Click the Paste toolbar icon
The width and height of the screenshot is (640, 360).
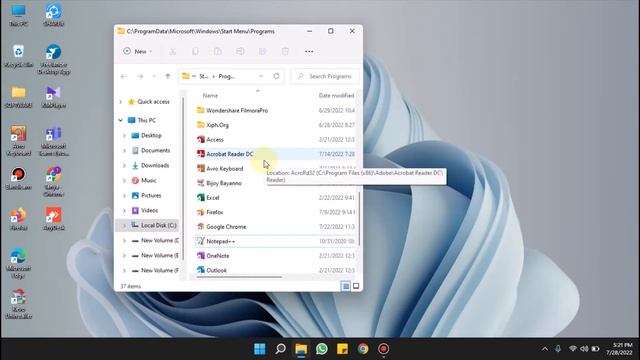coord(218,51)
